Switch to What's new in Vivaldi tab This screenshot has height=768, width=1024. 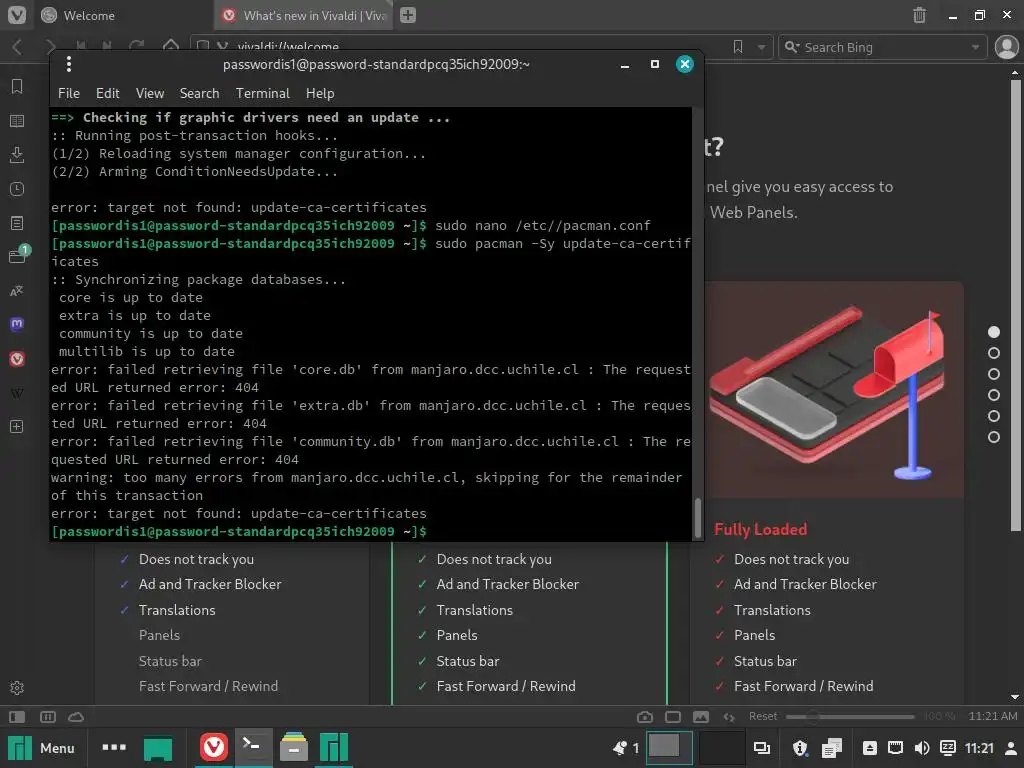pyautogui.click(x=304, y=15)
